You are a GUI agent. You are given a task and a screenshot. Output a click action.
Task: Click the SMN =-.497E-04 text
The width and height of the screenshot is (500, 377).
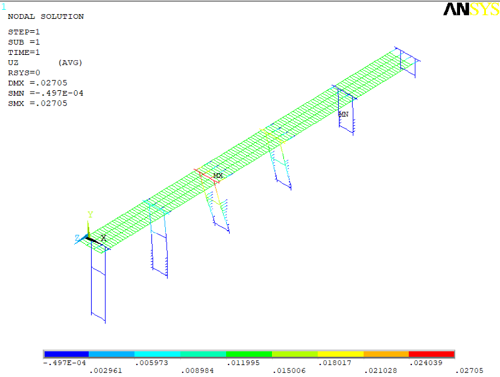tap(46, 93)
